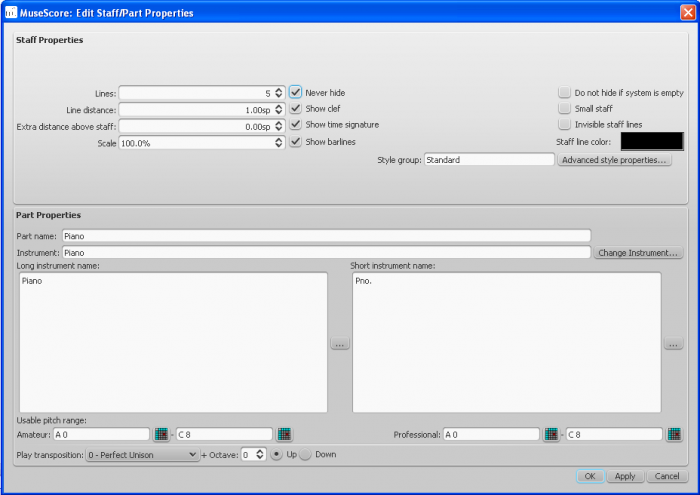Toggle the Never hide checkbox
Image resolution: width=700 pixels, height=495 pixels.
295,92
